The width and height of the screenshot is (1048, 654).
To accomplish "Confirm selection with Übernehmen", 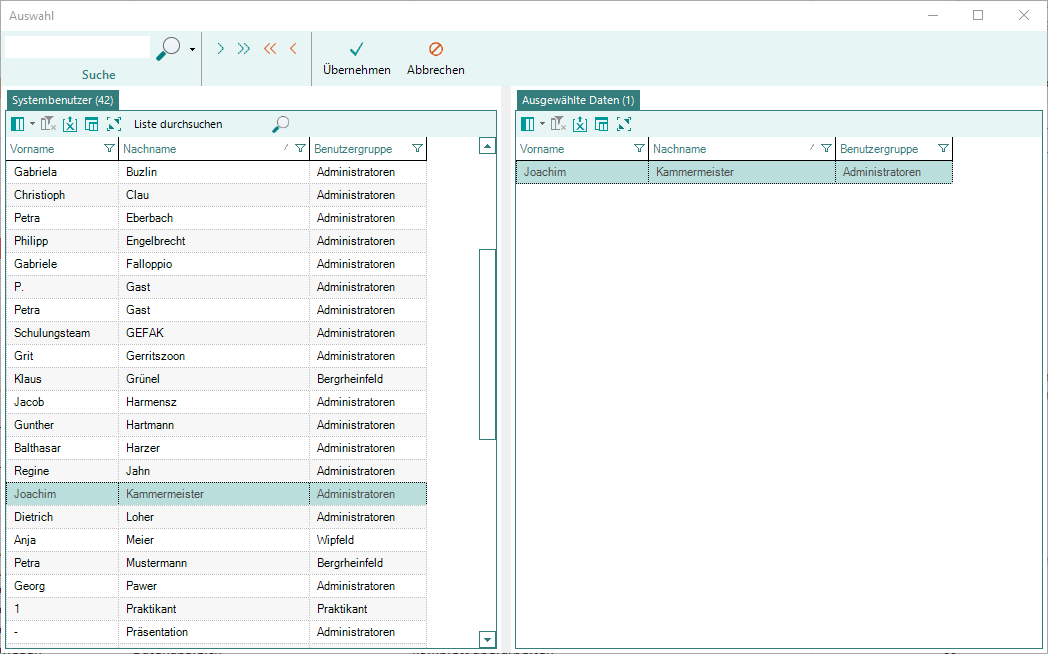I will click(357, 58).
